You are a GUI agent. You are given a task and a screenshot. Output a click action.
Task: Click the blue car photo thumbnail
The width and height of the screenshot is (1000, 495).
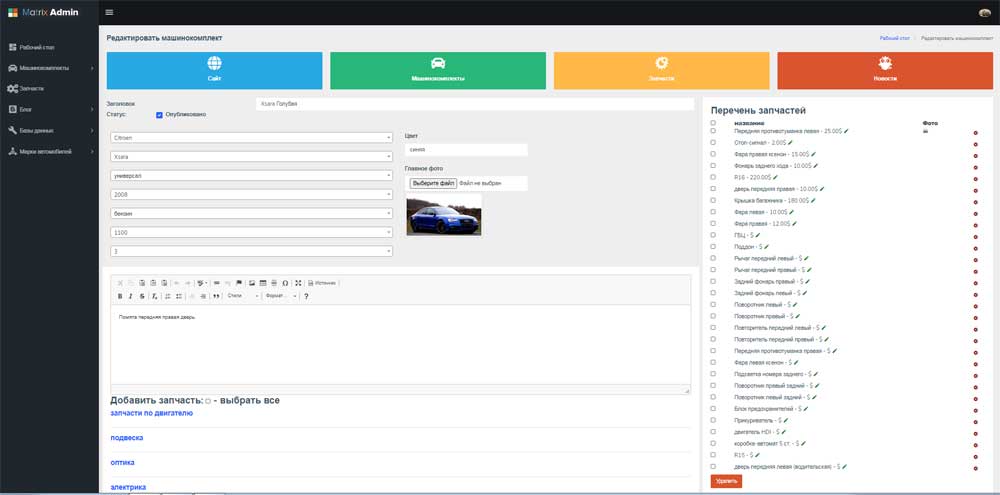[444, 215]
